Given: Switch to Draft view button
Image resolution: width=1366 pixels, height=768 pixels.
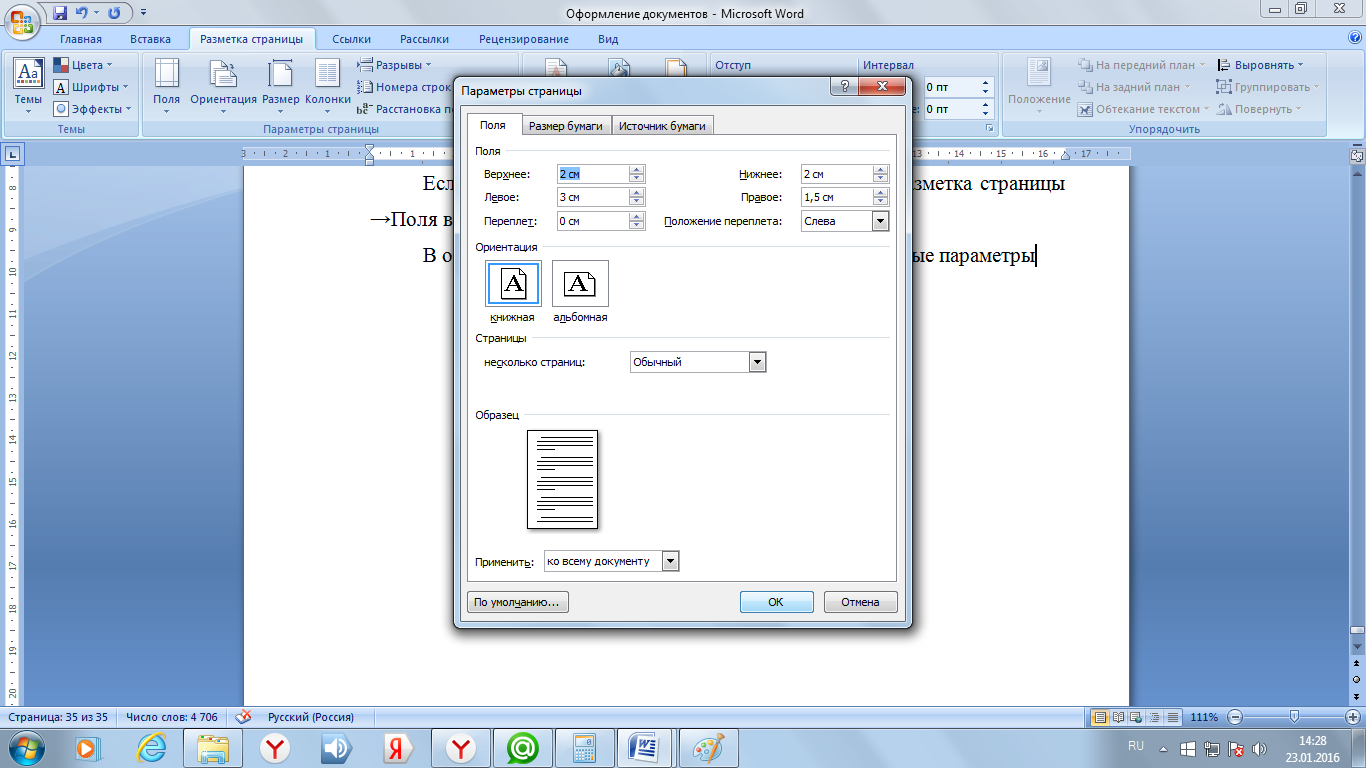Looking at the screenshot, I should [x=1172, y=717].
